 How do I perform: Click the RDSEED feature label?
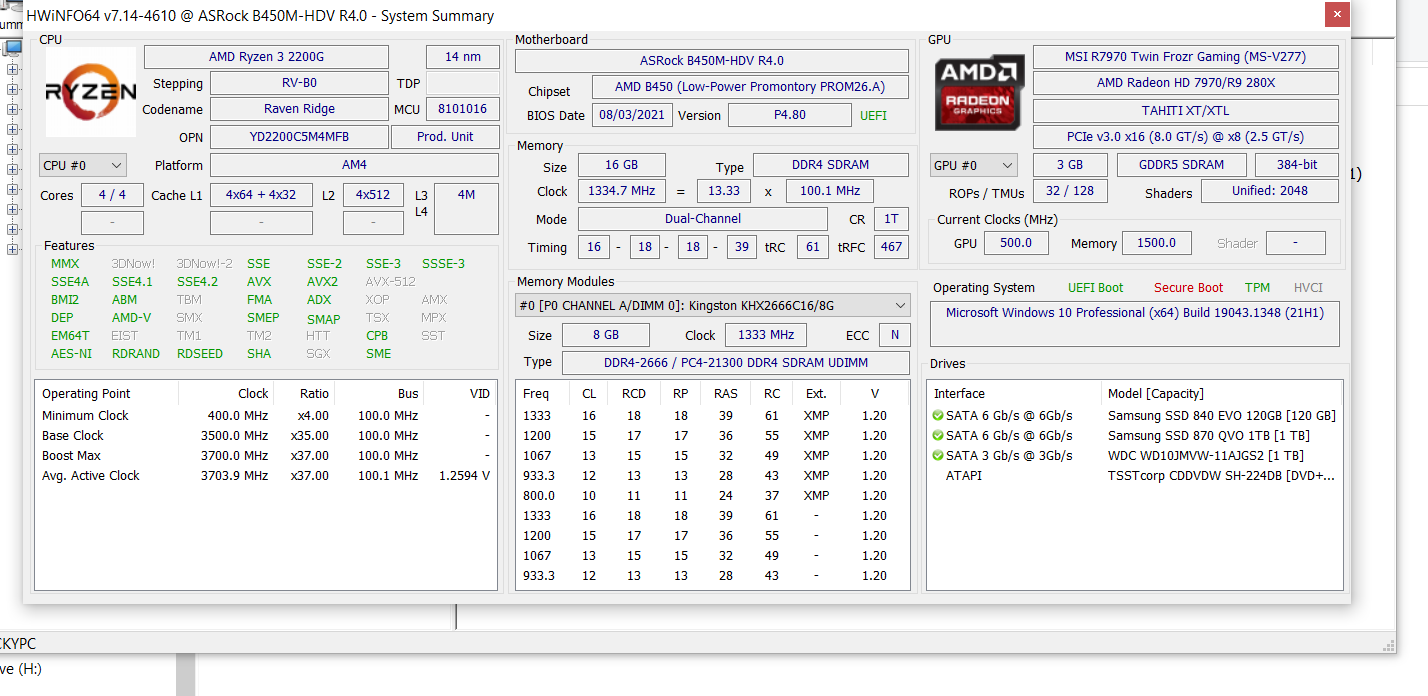[200, 354]
